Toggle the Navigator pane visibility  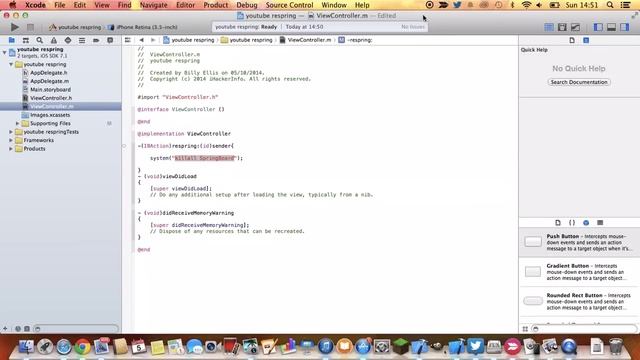(x=598, y=27)
